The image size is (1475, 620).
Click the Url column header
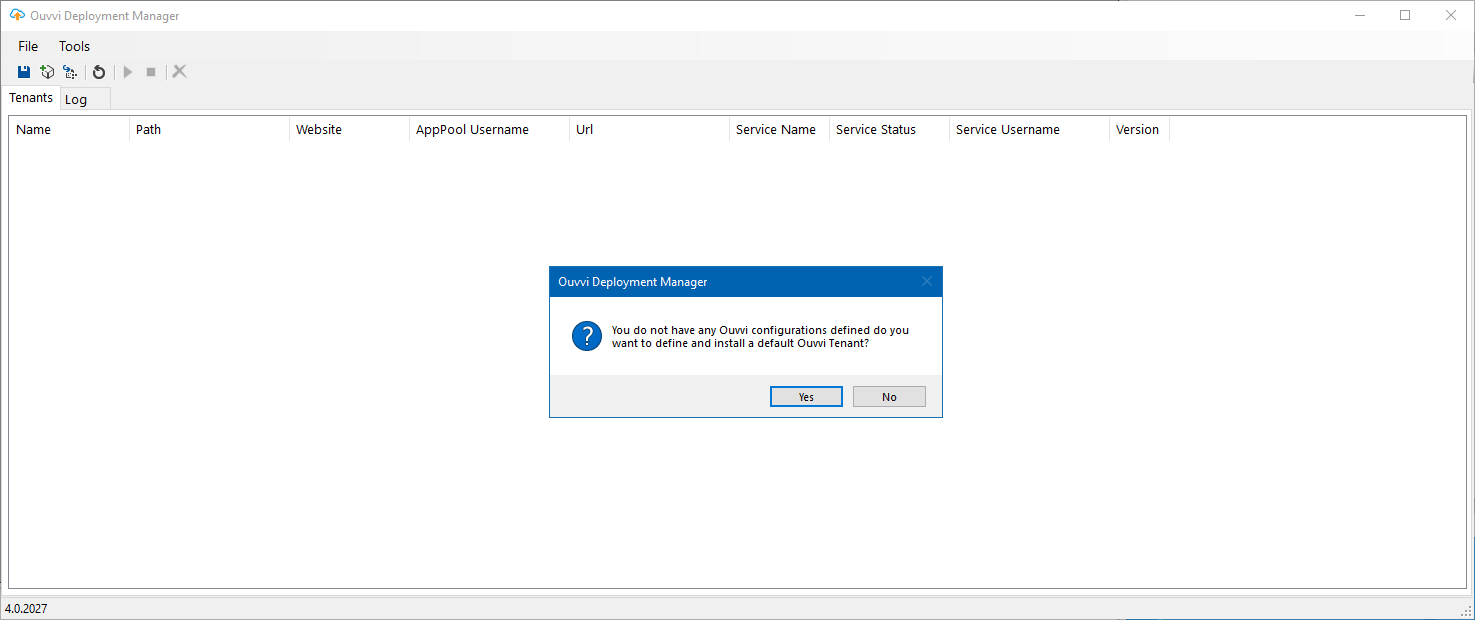pyautogui.click(x=649, y=129)
